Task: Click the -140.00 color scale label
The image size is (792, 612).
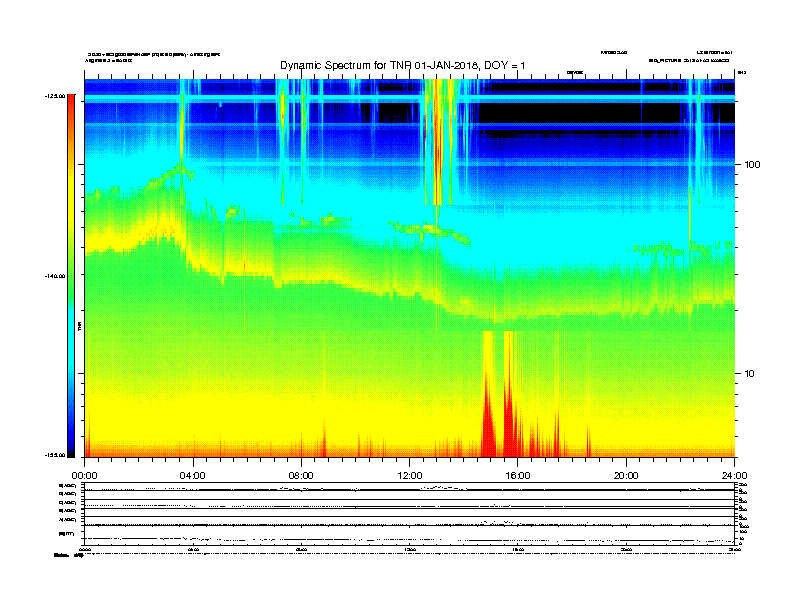Action: tap(55, 276)
